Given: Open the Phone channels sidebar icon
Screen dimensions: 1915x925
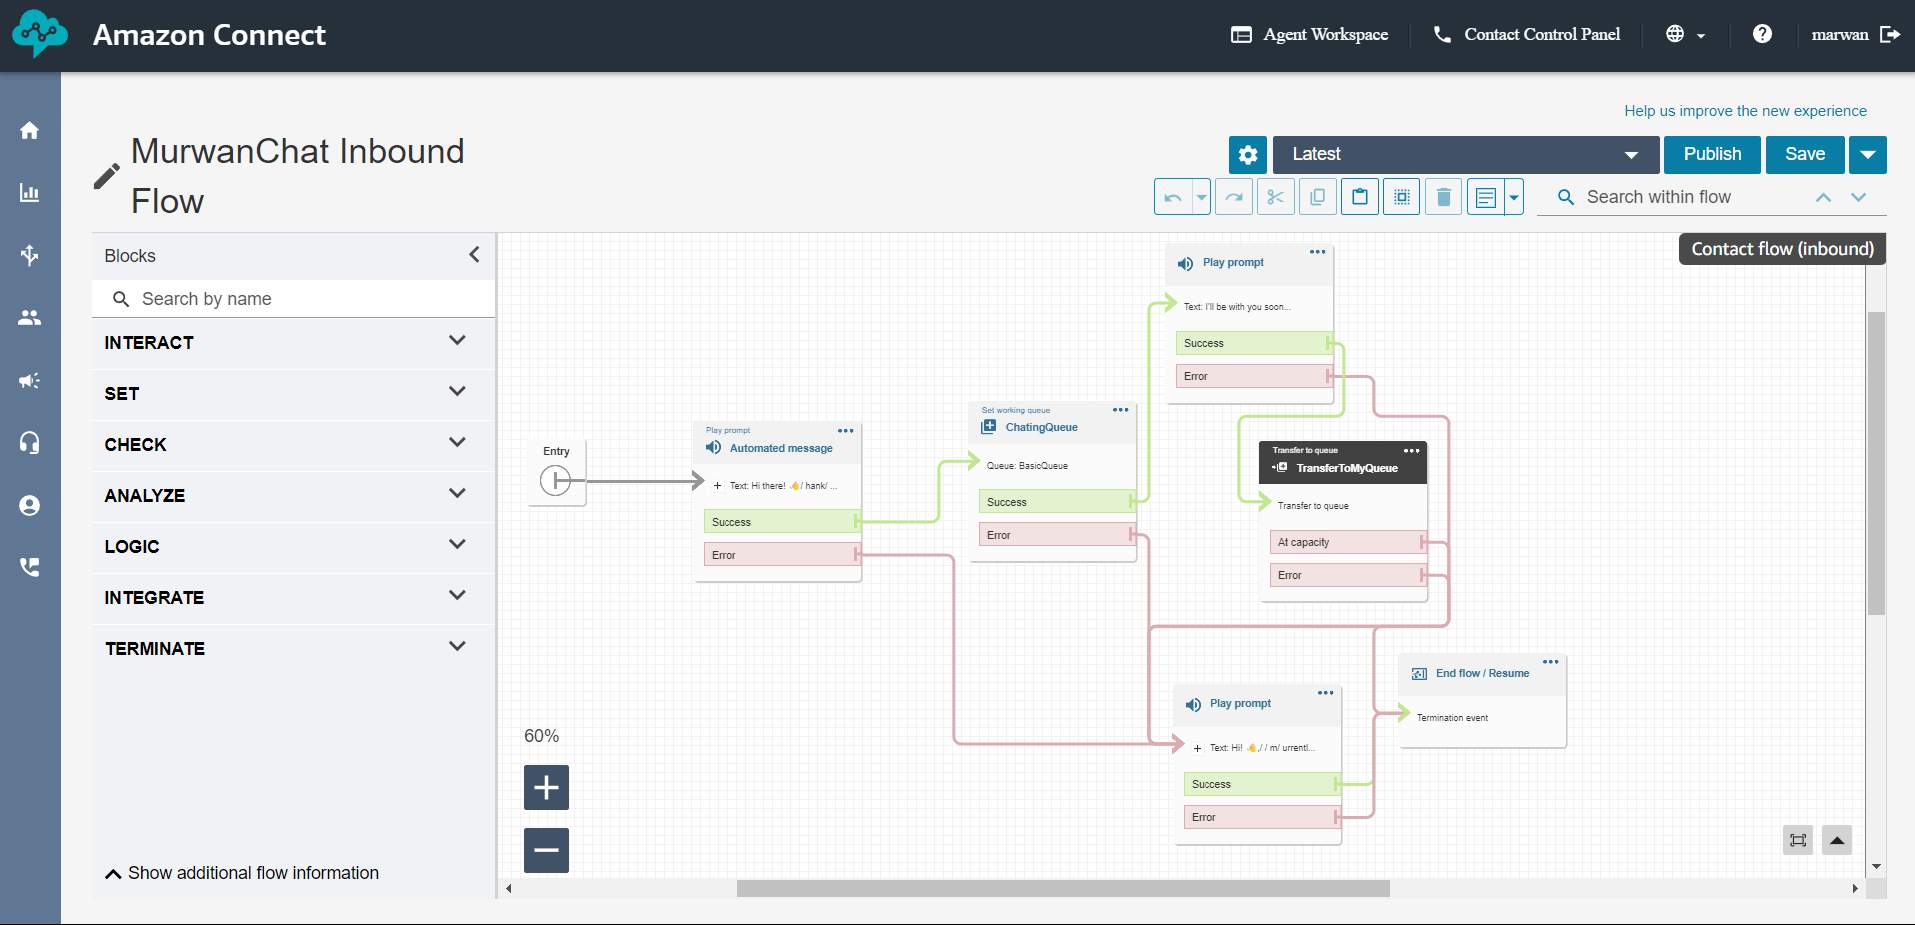Looking at the screenshot, I should pos(30,567).
